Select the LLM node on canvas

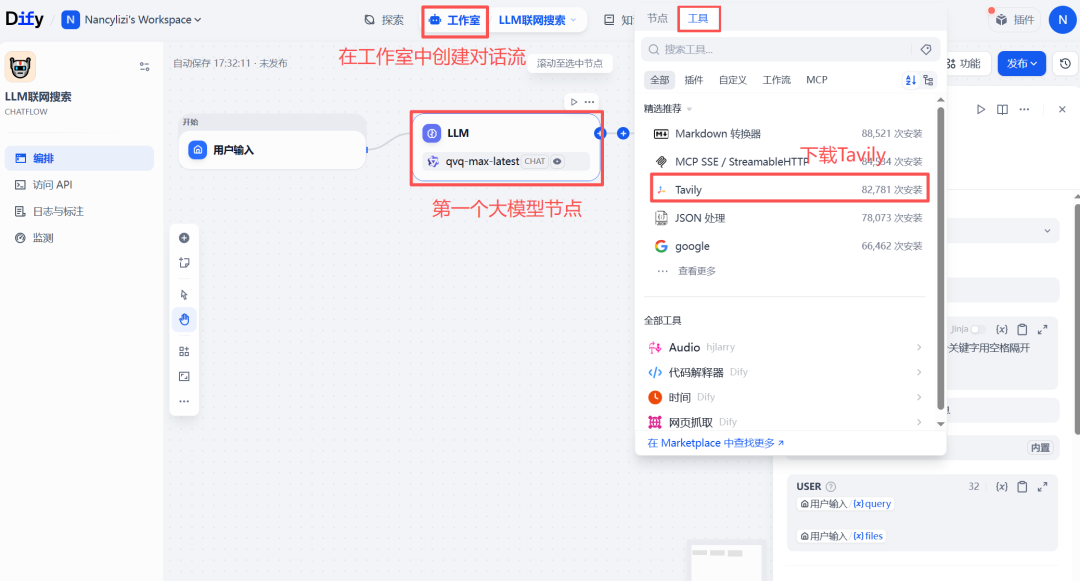click(506, 147)
